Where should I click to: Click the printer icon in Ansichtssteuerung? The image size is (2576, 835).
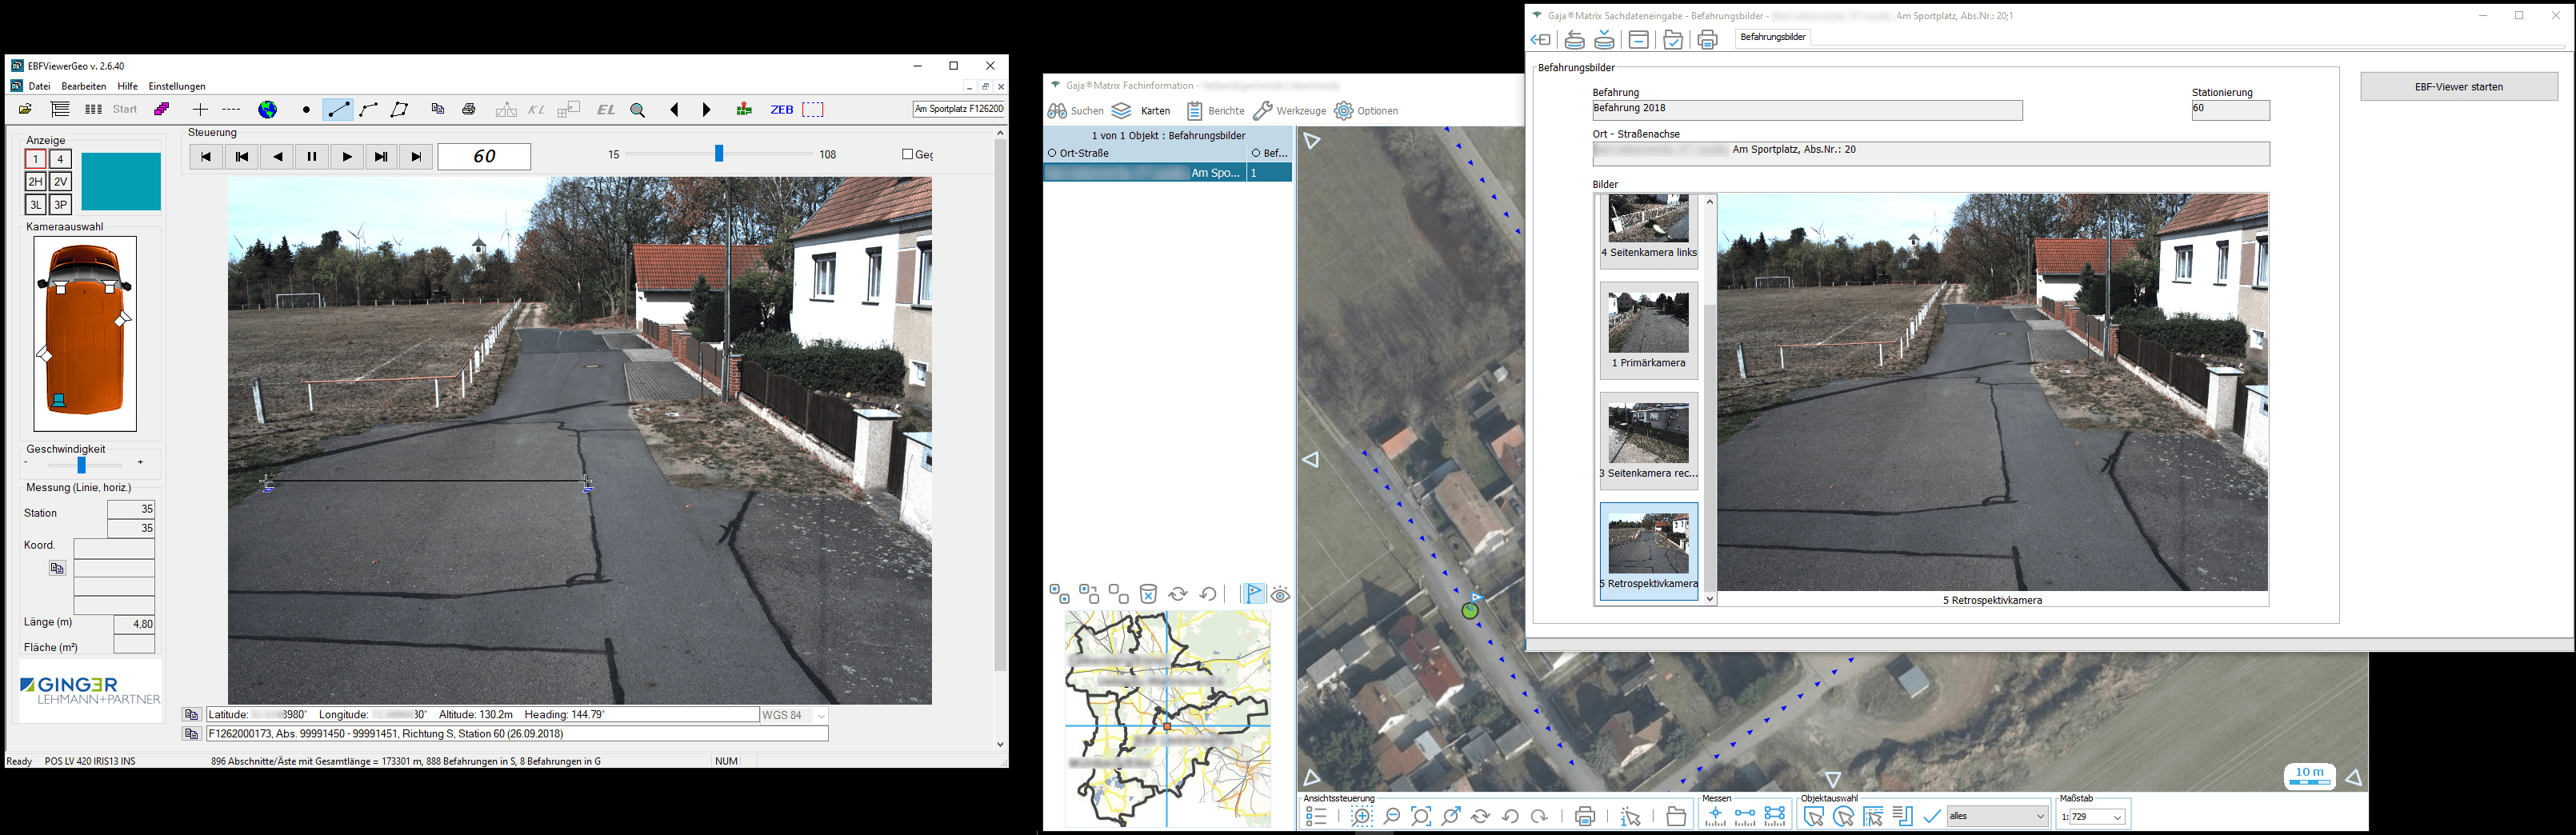pyautogui.click(x=1584, y=817)
